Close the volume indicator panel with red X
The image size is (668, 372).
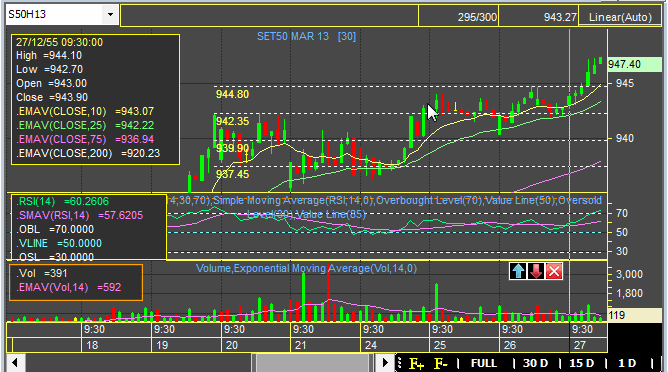coord(554,271)
